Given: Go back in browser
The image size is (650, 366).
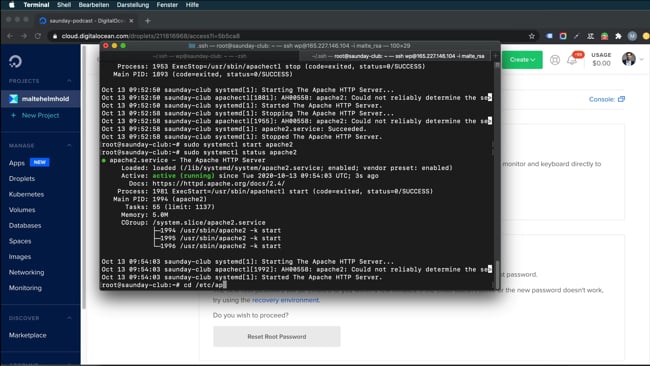Looking at the screenshot, I should coord(10,36).
